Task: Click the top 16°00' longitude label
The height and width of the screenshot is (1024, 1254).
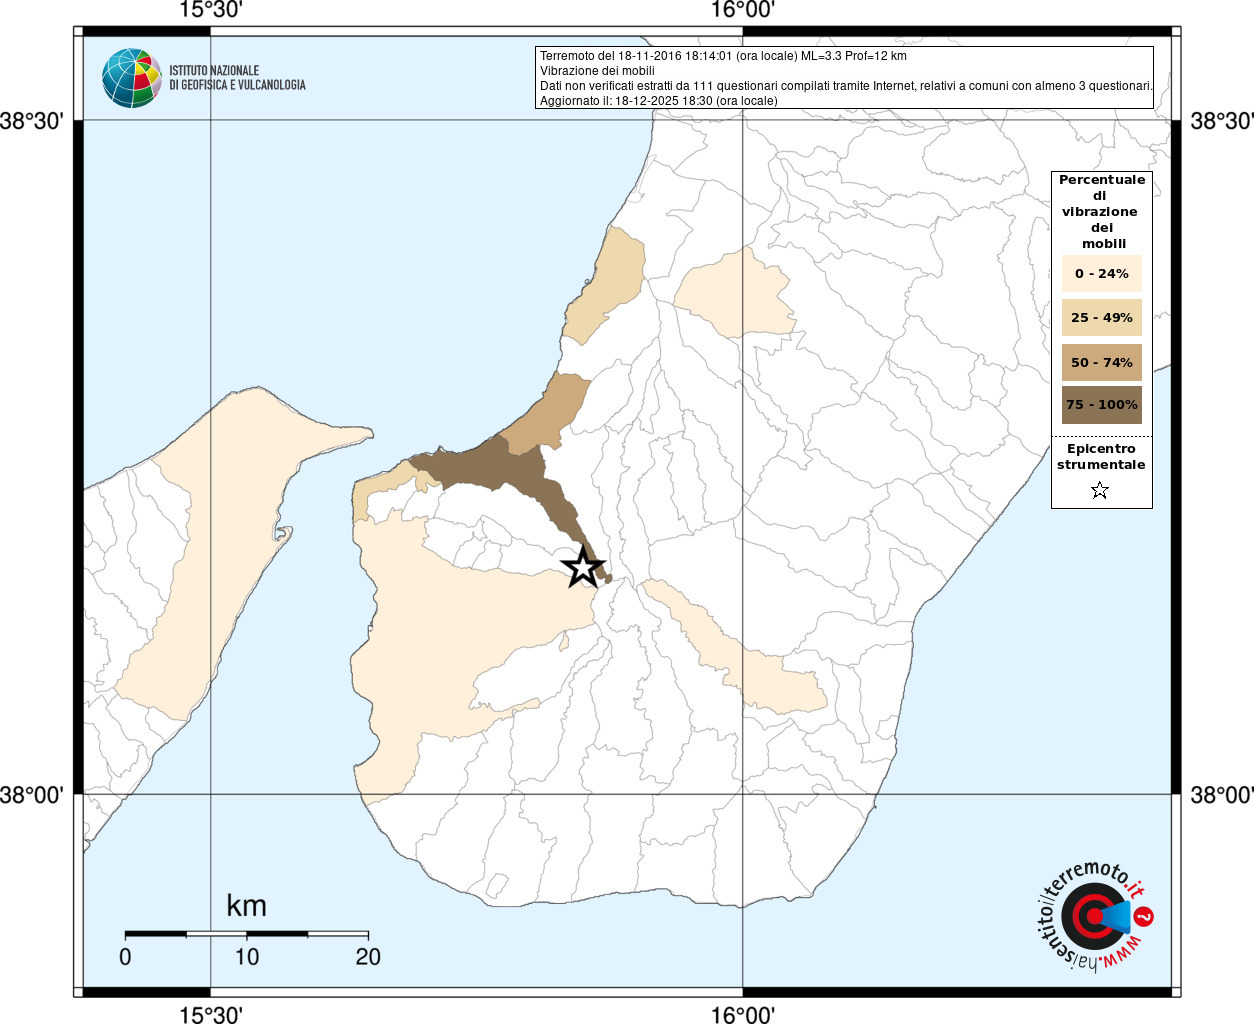Action: coord(743,10)
